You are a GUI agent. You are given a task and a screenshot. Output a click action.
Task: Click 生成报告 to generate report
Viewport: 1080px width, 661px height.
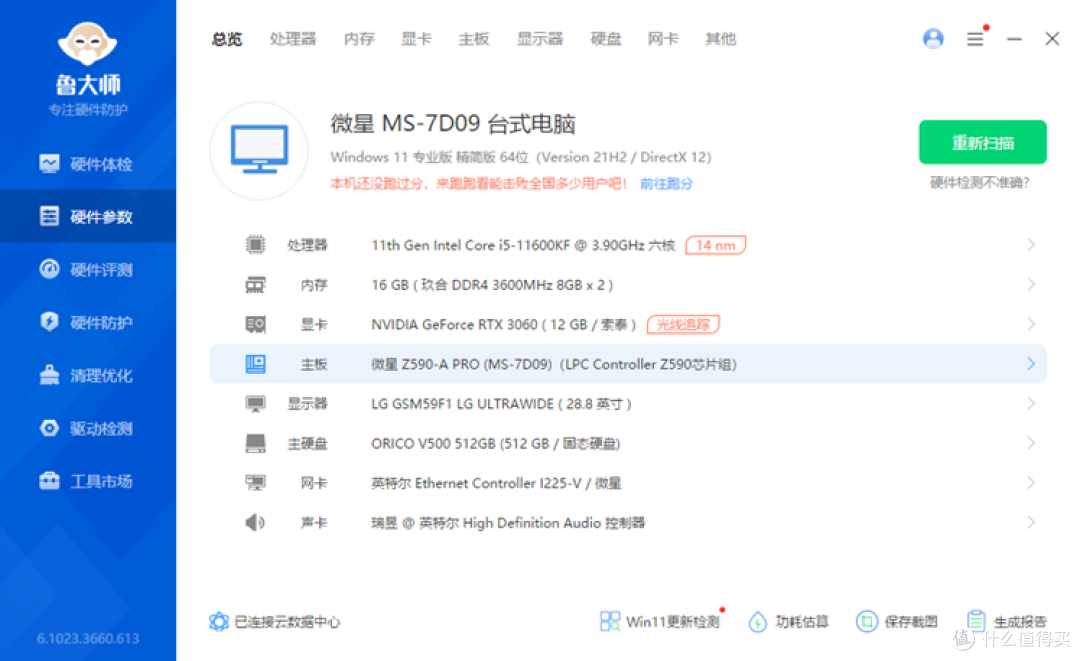click(x=1007, y=622)
